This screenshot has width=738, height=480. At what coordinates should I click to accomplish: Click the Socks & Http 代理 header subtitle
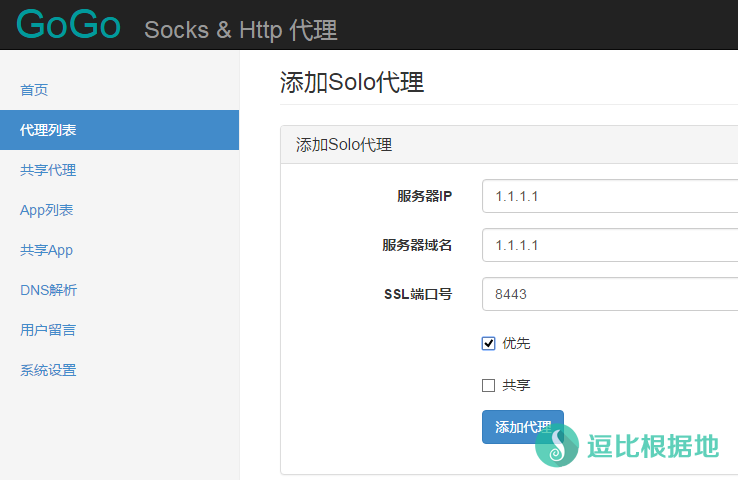coord(240,30)
